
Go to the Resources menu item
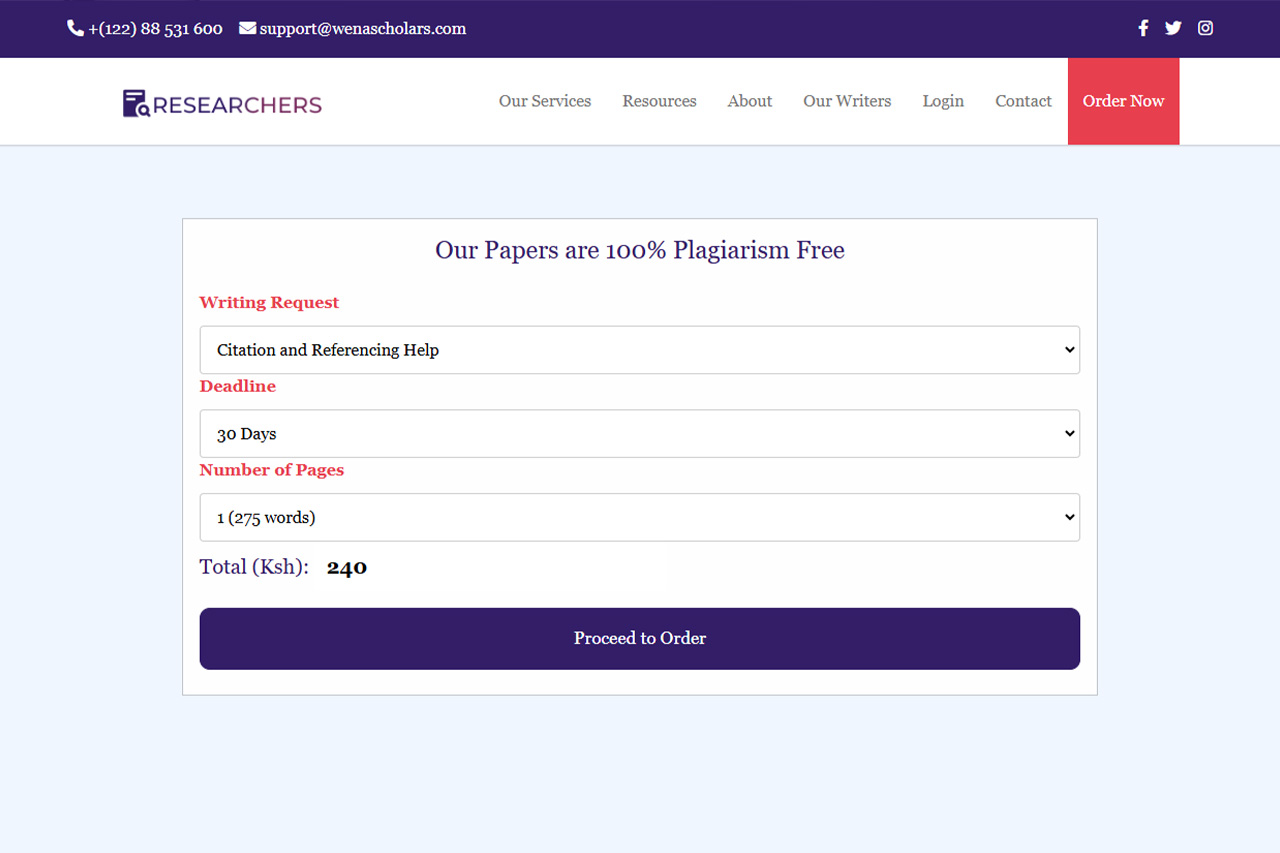[659, 101]
